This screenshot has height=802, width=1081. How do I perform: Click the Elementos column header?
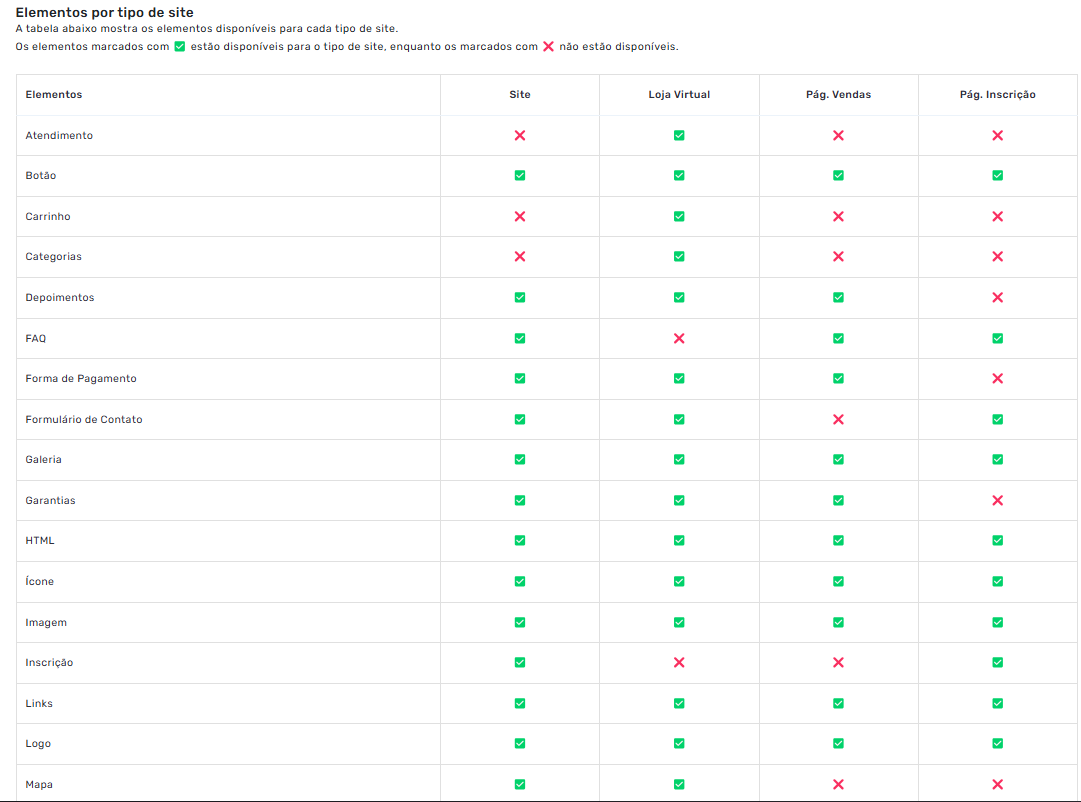54,95
